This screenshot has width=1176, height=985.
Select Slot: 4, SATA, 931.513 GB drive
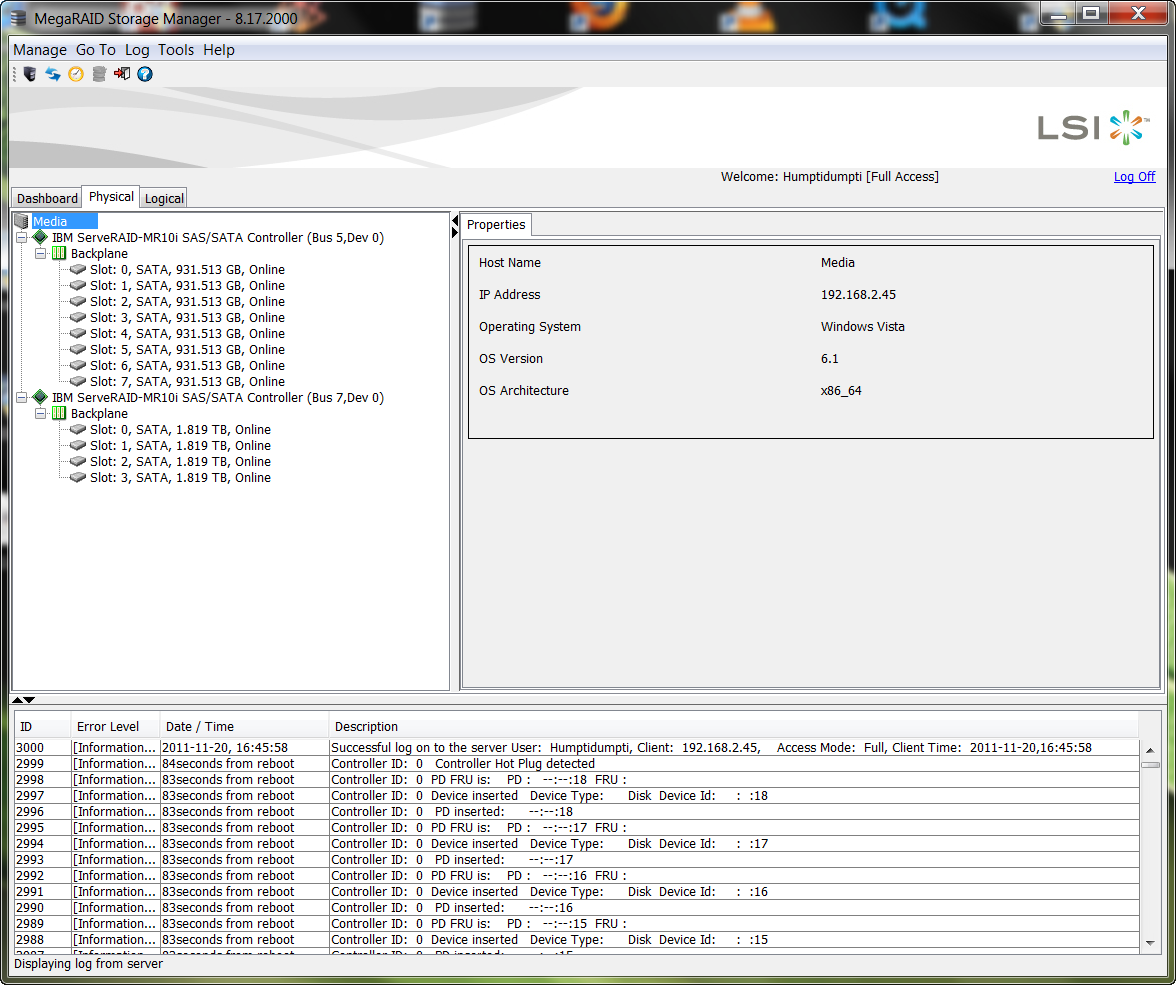click(187, 333)
